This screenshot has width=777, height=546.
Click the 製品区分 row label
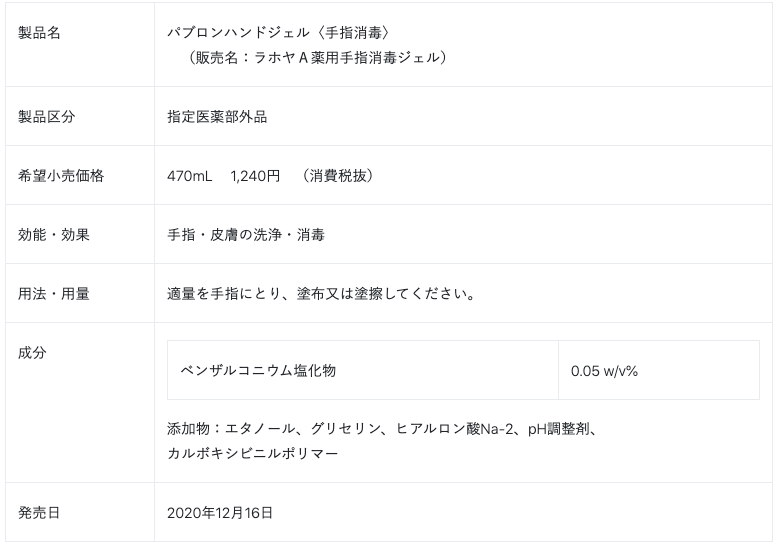click(47, 116)
